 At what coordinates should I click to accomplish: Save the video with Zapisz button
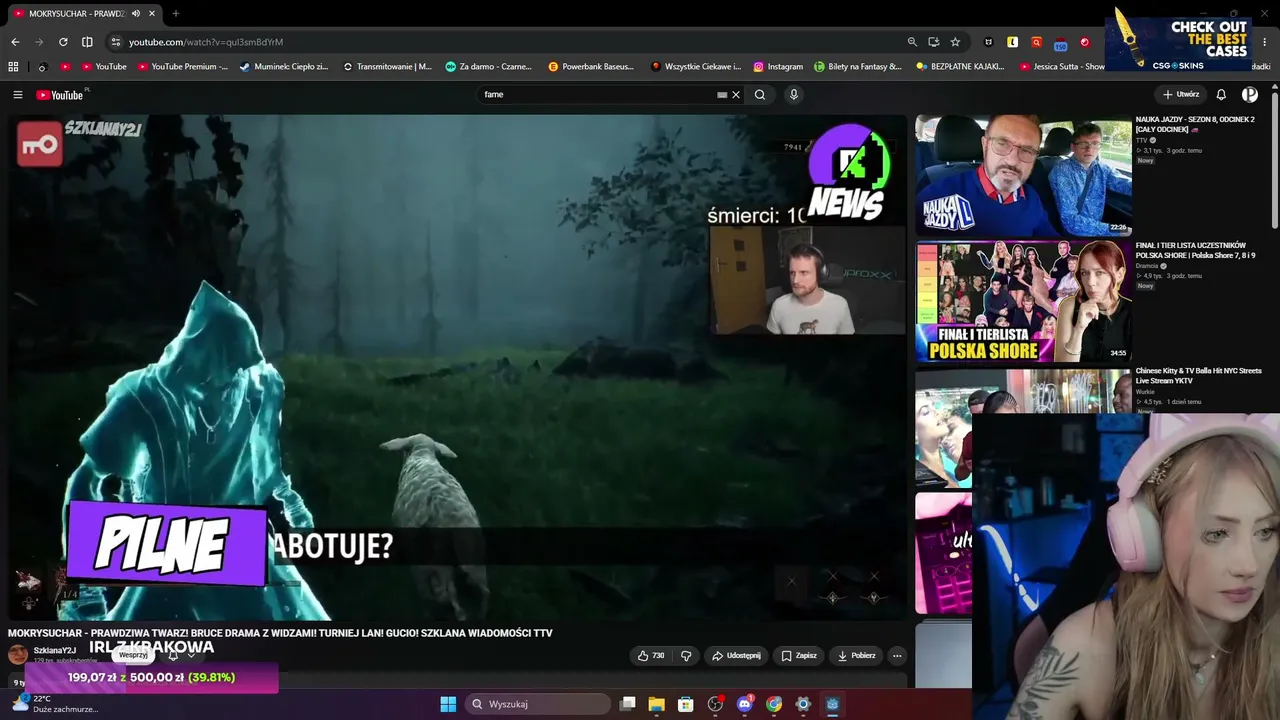(x=799, y=656)
